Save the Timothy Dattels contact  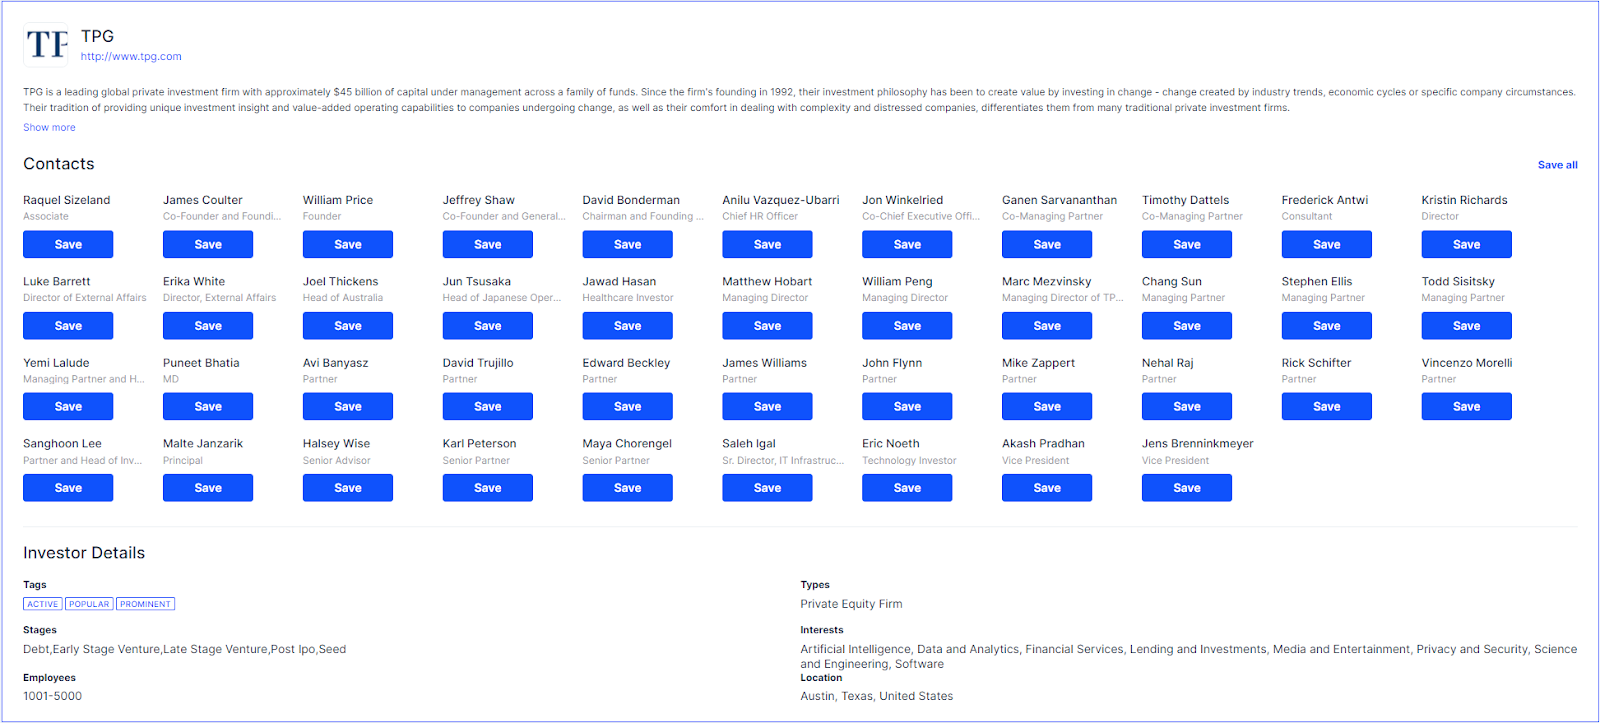[1187, 244]
